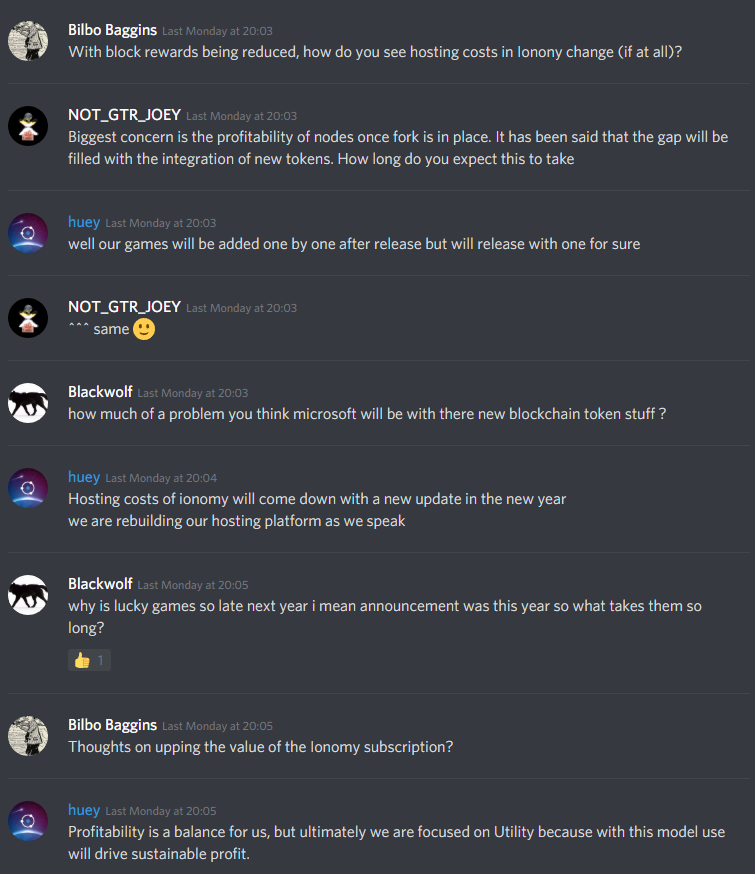This screenshot has height=874, width=755.
Task: Click timestamp 'Last Monday at 20:04'
Action: tap(161, 478)
